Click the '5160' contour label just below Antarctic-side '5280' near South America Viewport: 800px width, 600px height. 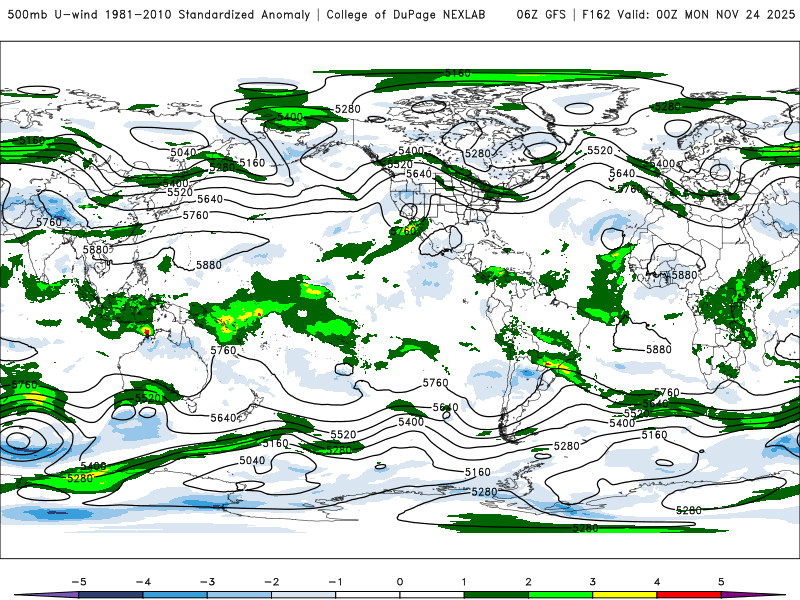coord(478,472)
